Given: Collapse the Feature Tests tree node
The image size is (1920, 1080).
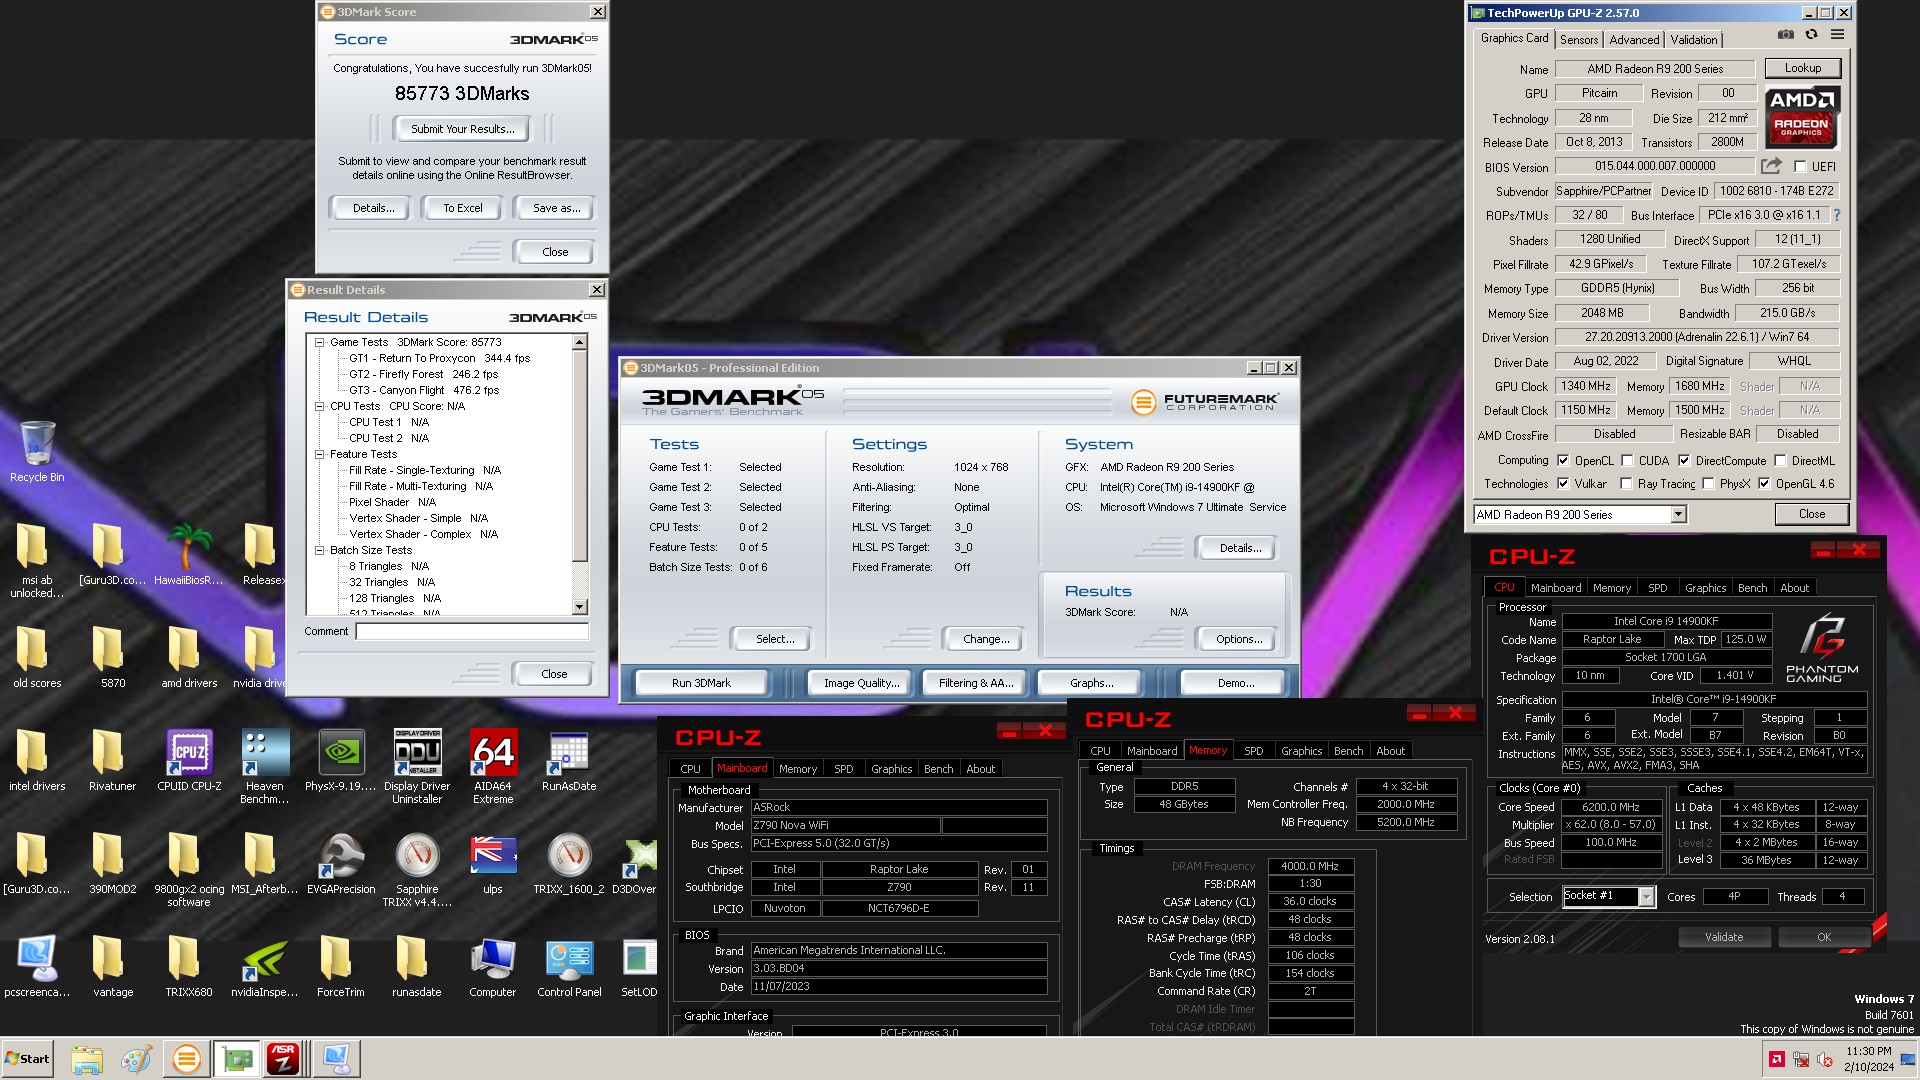Looking at the screenshot, I should pos(320,454).
